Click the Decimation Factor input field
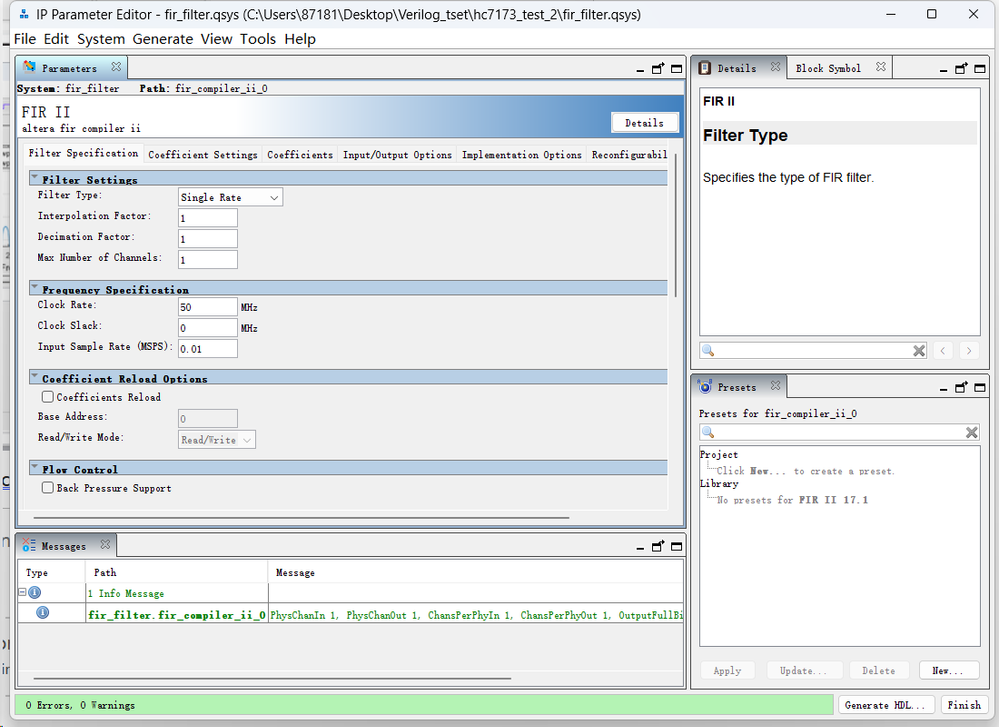The height and width of the screenshot is (727, 999). point(208,239)
